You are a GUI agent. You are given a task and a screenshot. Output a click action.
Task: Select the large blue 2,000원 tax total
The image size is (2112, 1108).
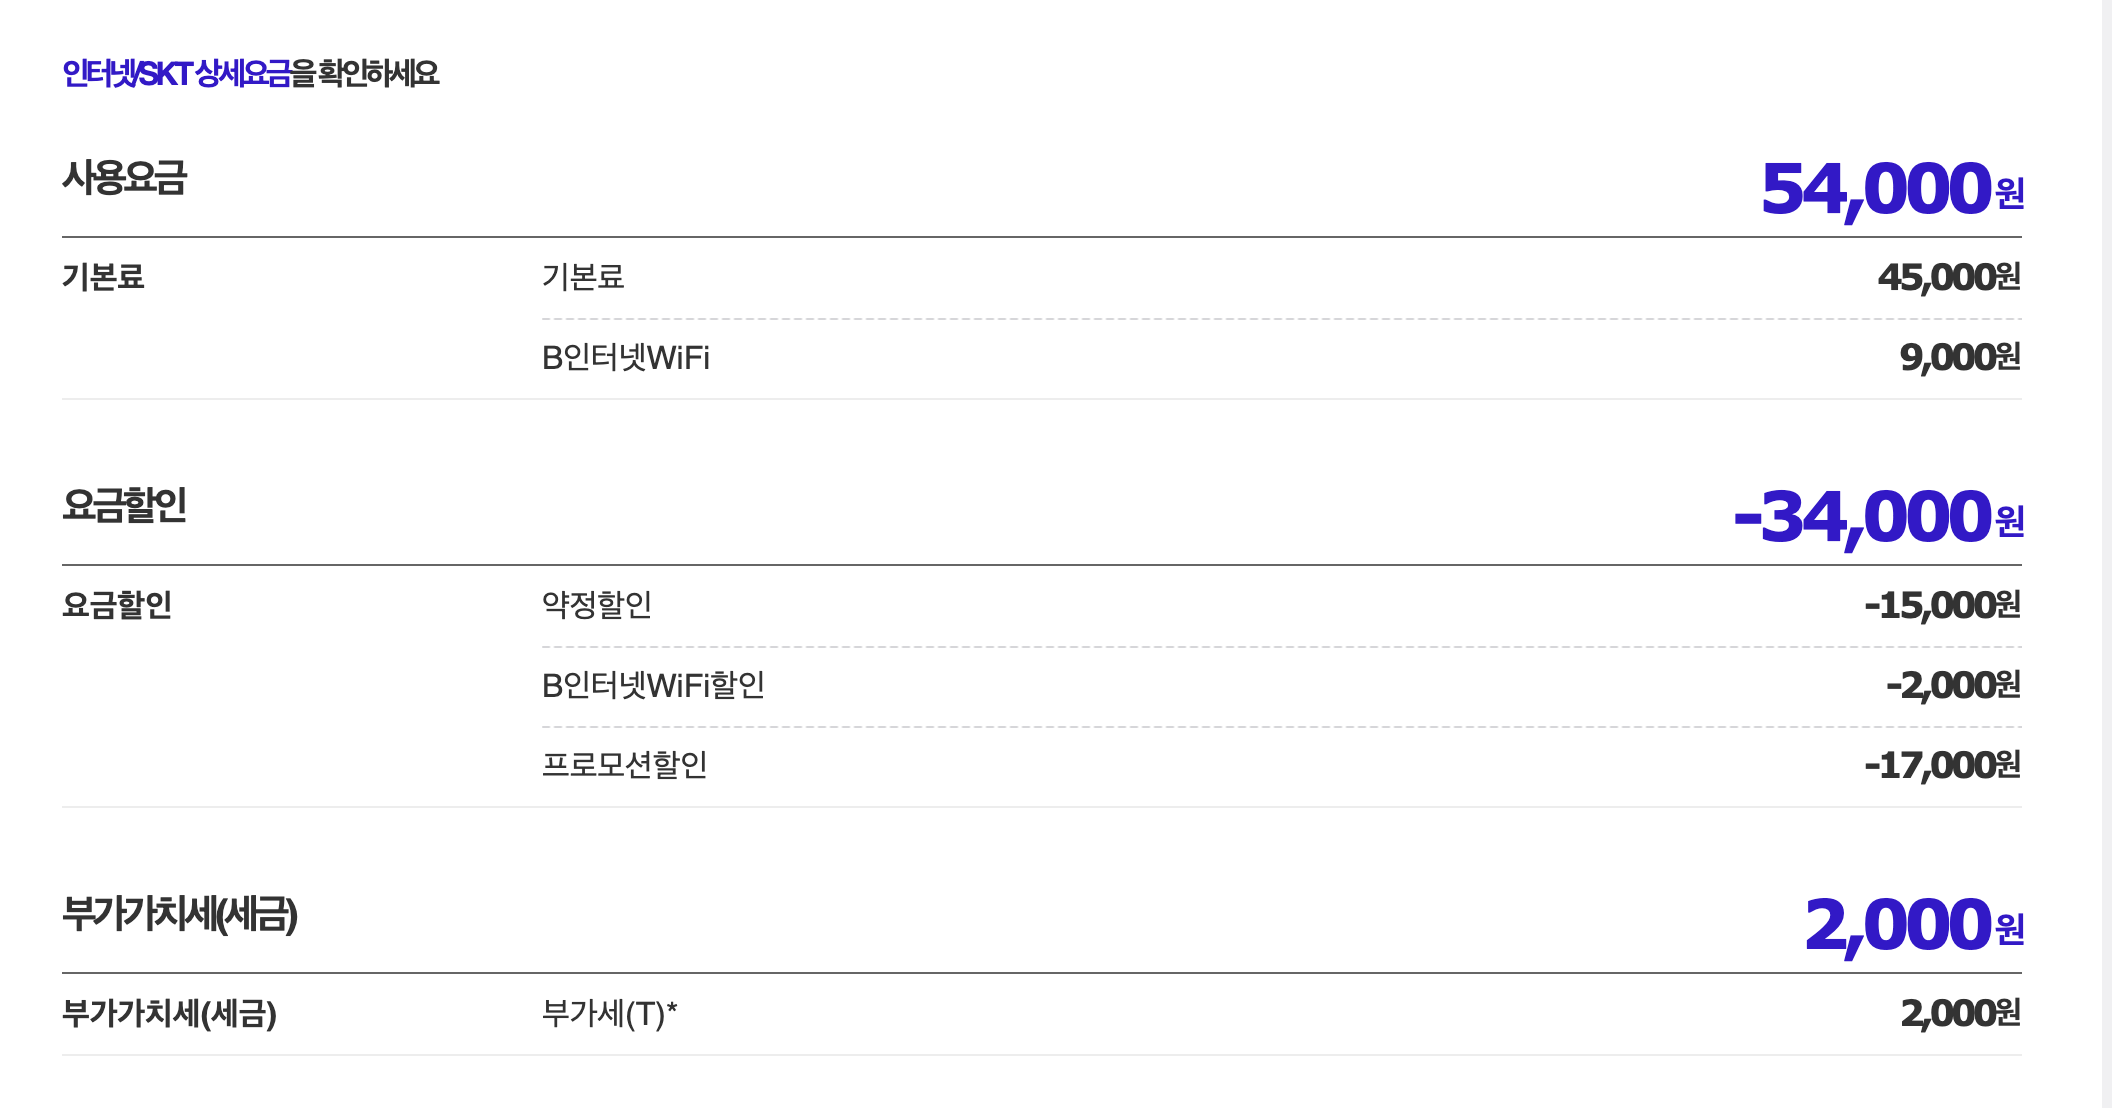coord(1913,925)
